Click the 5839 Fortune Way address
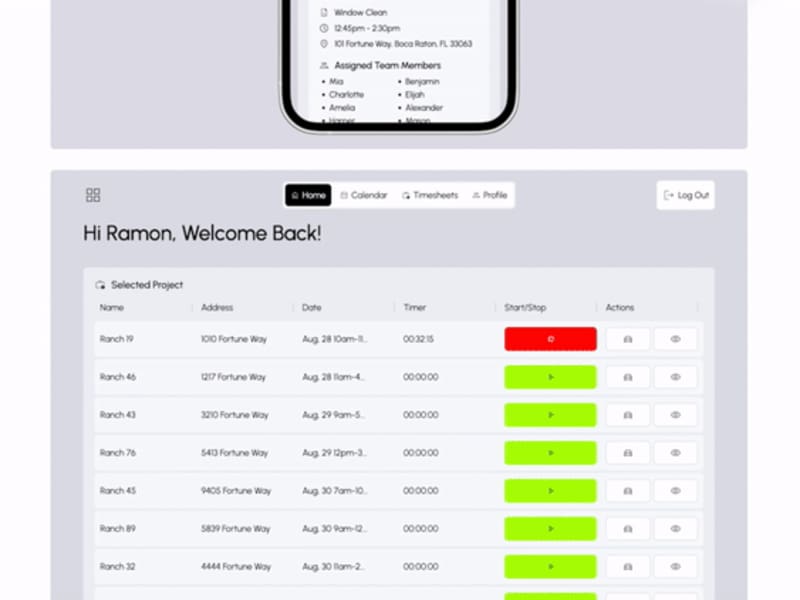Viewport: 800px width, 600px height. tap(236, 529)
